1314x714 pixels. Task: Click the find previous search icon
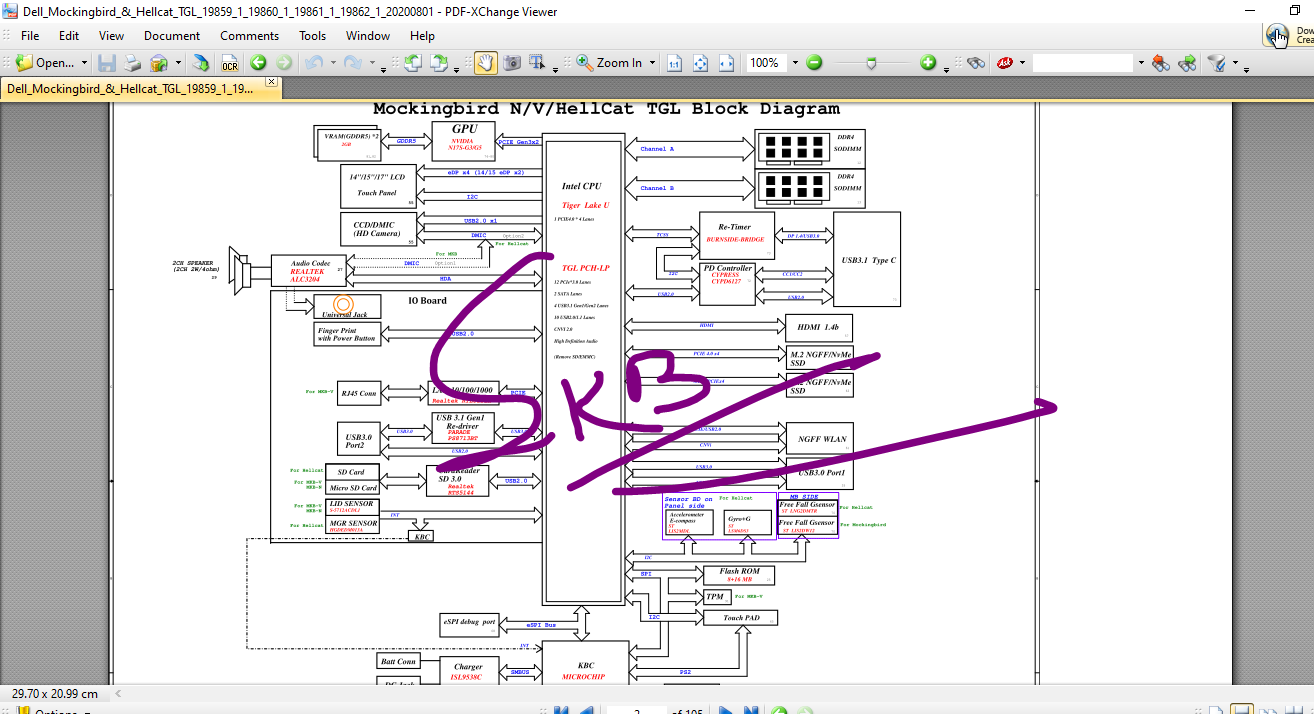tap(1161, 62)
